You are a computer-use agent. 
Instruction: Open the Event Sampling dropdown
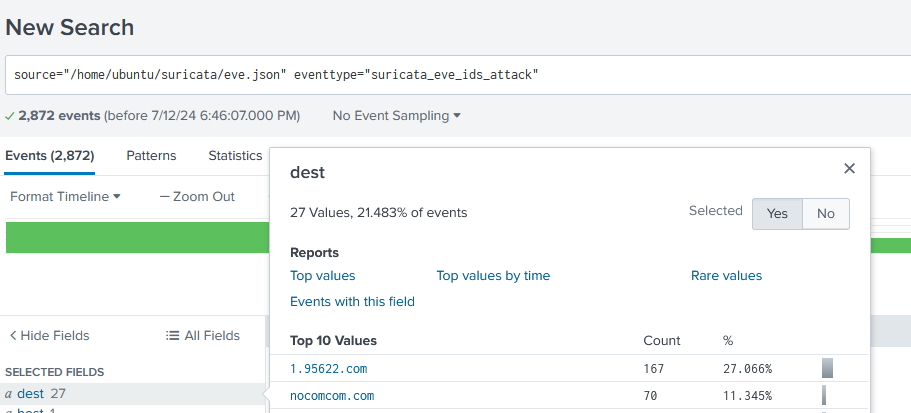pos(397,116)
